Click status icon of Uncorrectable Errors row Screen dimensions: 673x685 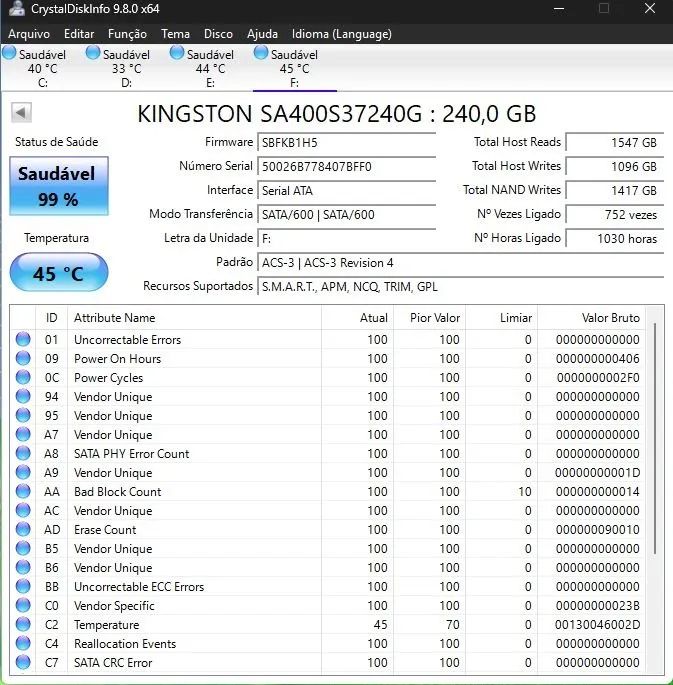(23, 339)
